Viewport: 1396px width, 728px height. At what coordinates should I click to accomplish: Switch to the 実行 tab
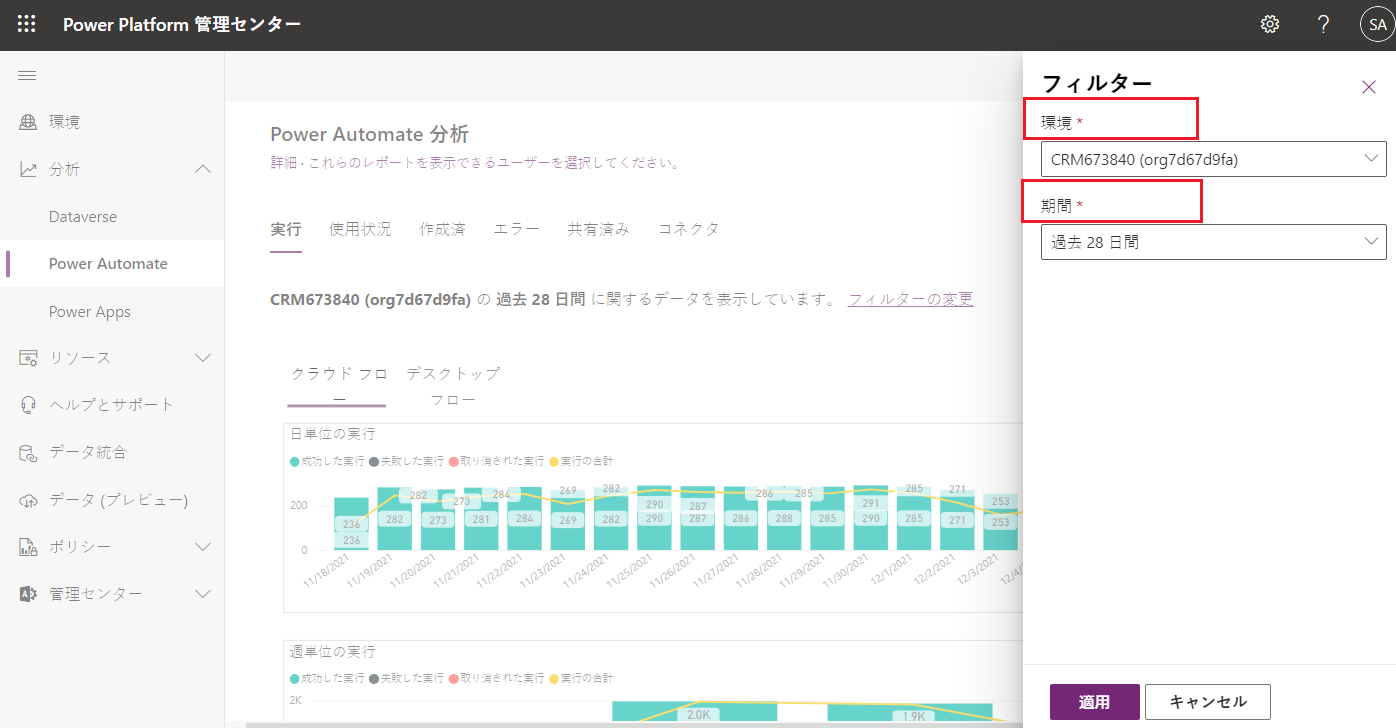pyautogui.click(x=286, y=229)
